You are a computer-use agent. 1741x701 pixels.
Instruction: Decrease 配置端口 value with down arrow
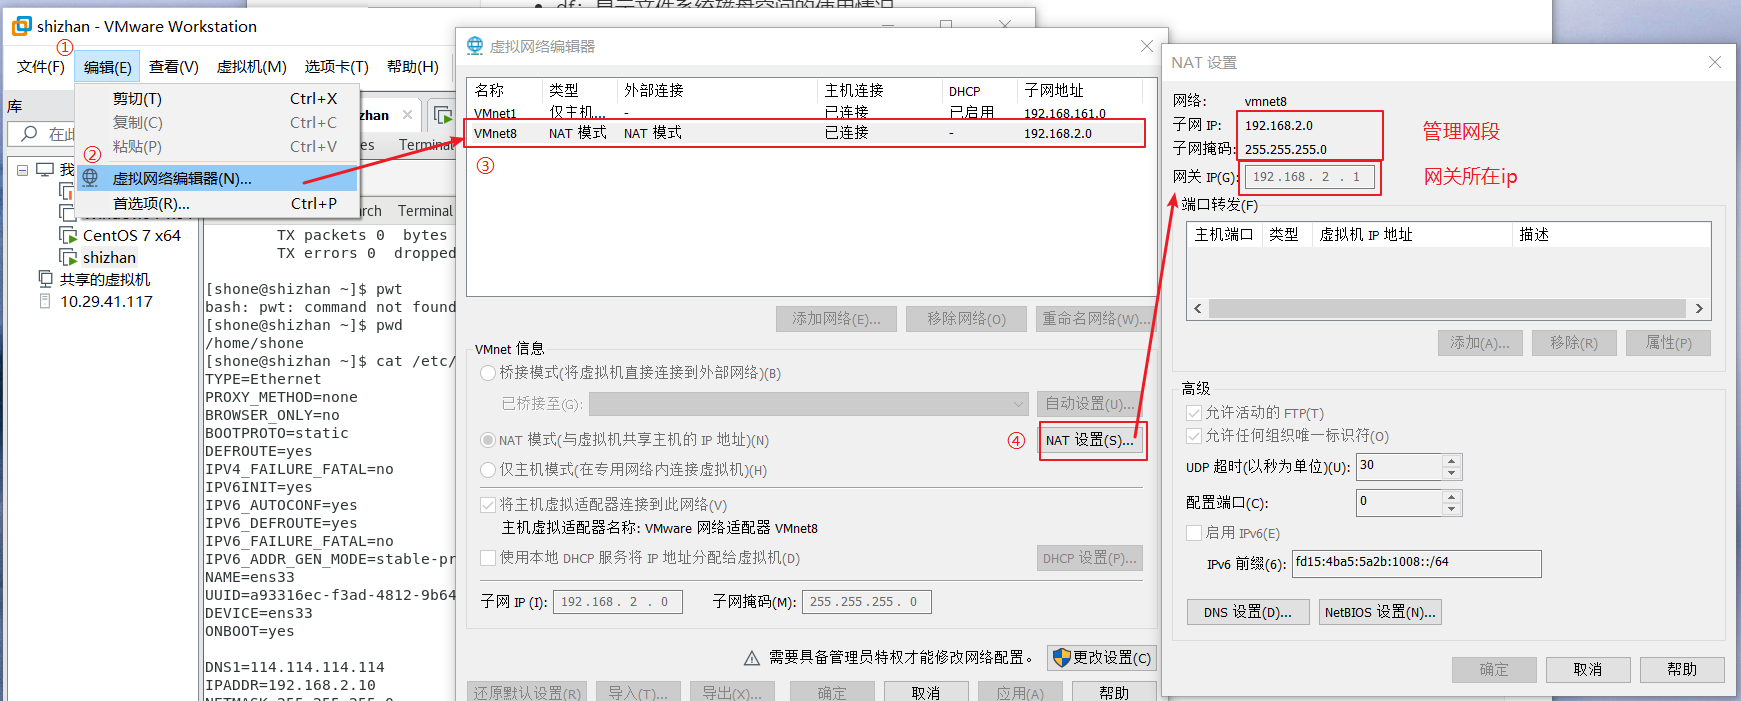point(1452,508)
